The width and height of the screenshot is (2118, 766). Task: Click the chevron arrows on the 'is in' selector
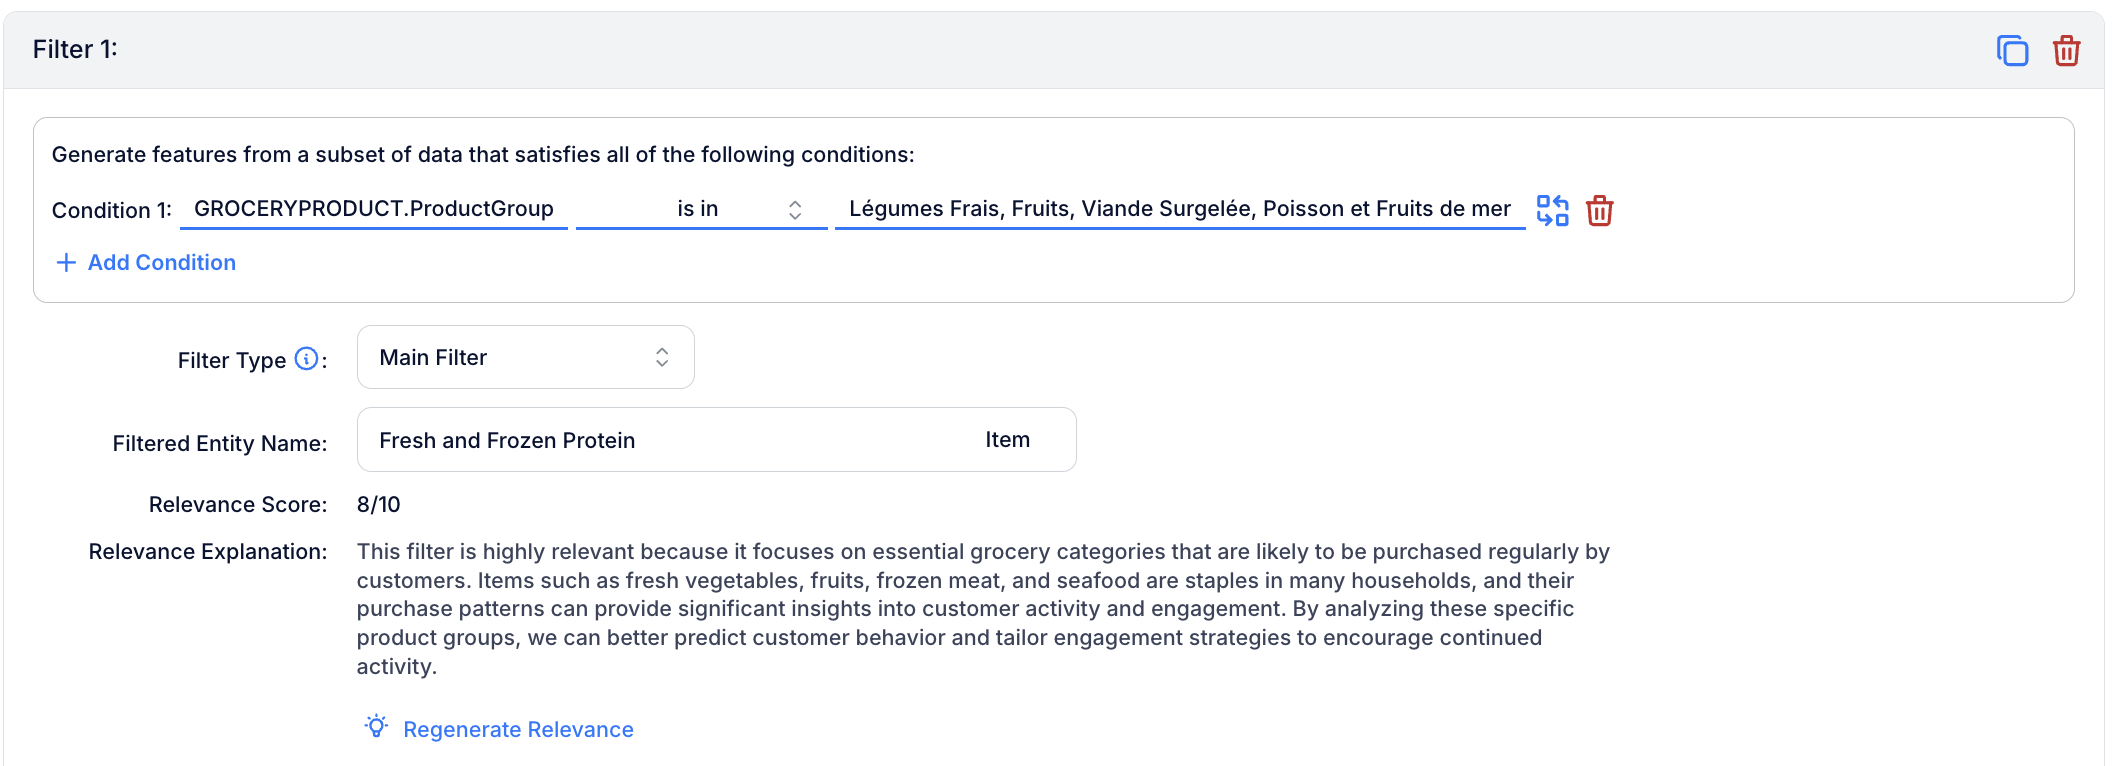pos(795,209)
